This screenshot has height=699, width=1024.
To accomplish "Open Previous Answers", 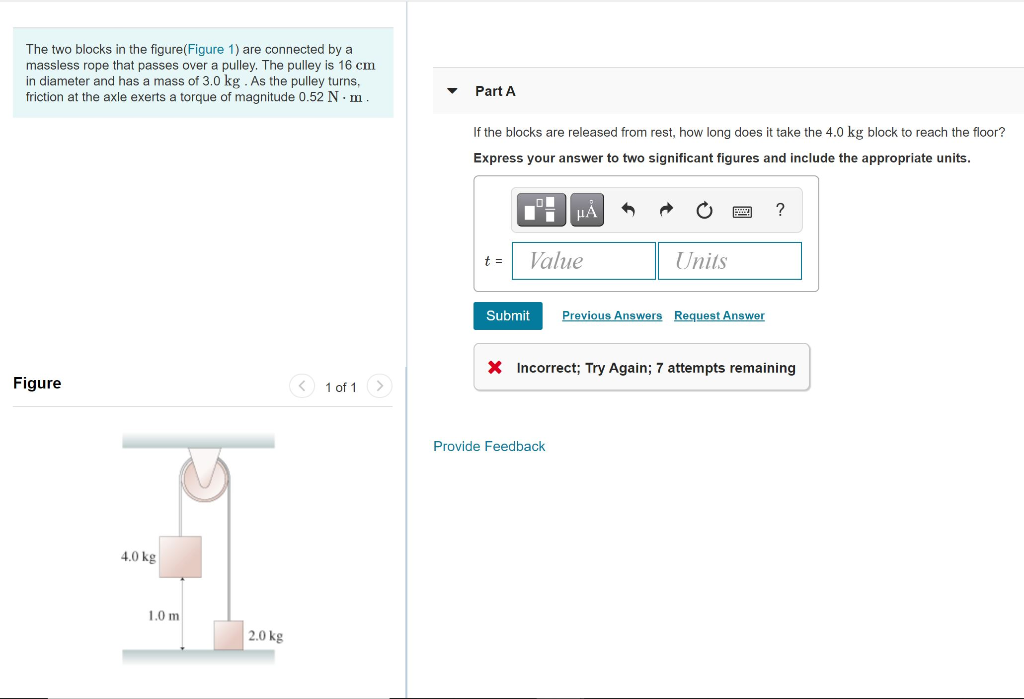I will click(x=611, y=315).
